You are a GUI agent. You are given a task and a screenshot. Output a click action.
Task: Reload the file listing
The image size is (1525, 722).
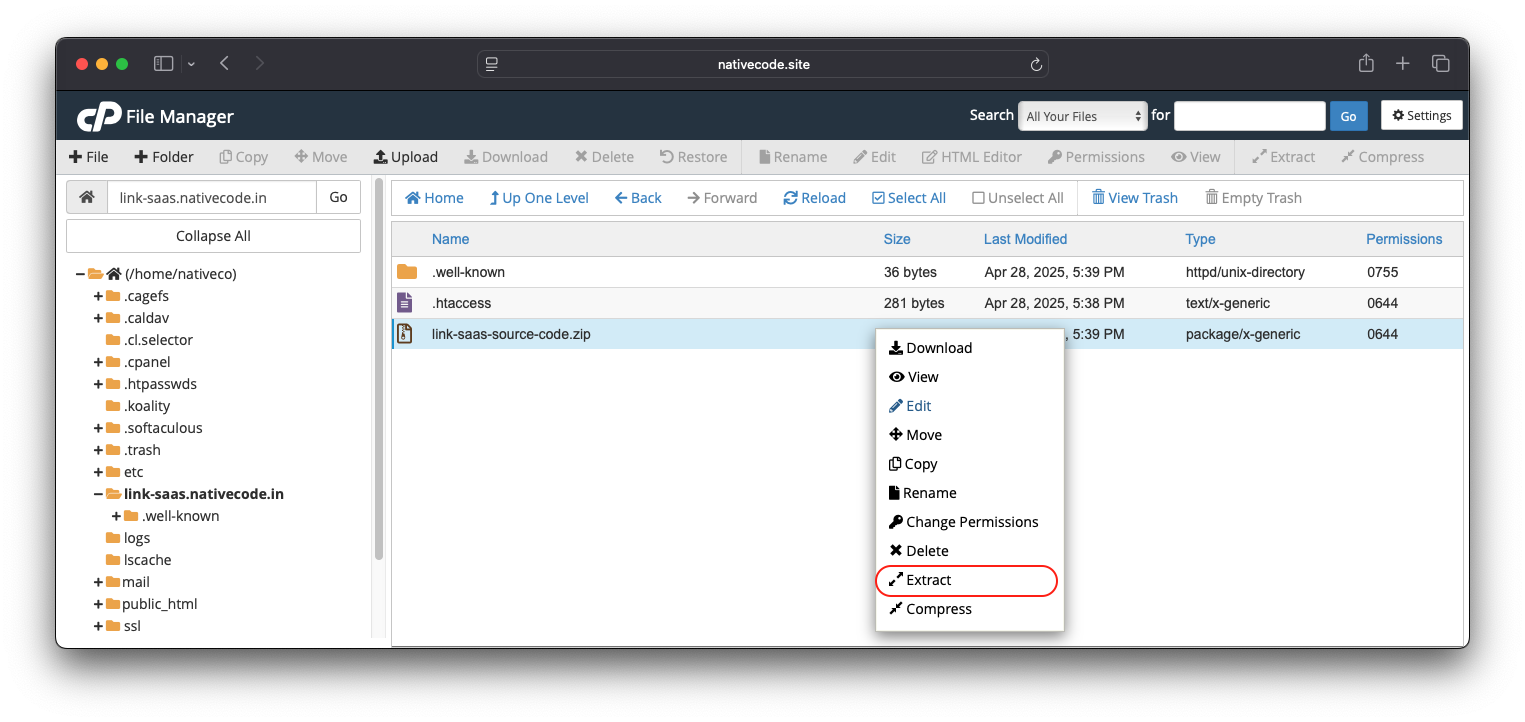point(814,198)
